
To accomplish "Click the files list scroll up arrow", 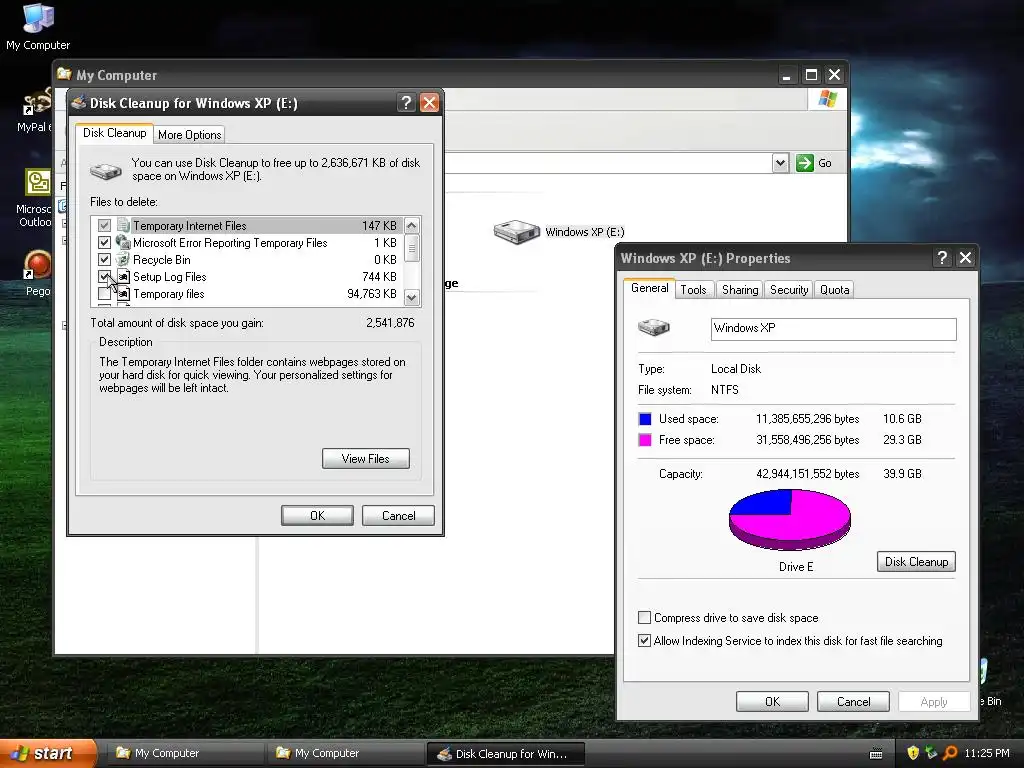I will click(x=411, y=226).
